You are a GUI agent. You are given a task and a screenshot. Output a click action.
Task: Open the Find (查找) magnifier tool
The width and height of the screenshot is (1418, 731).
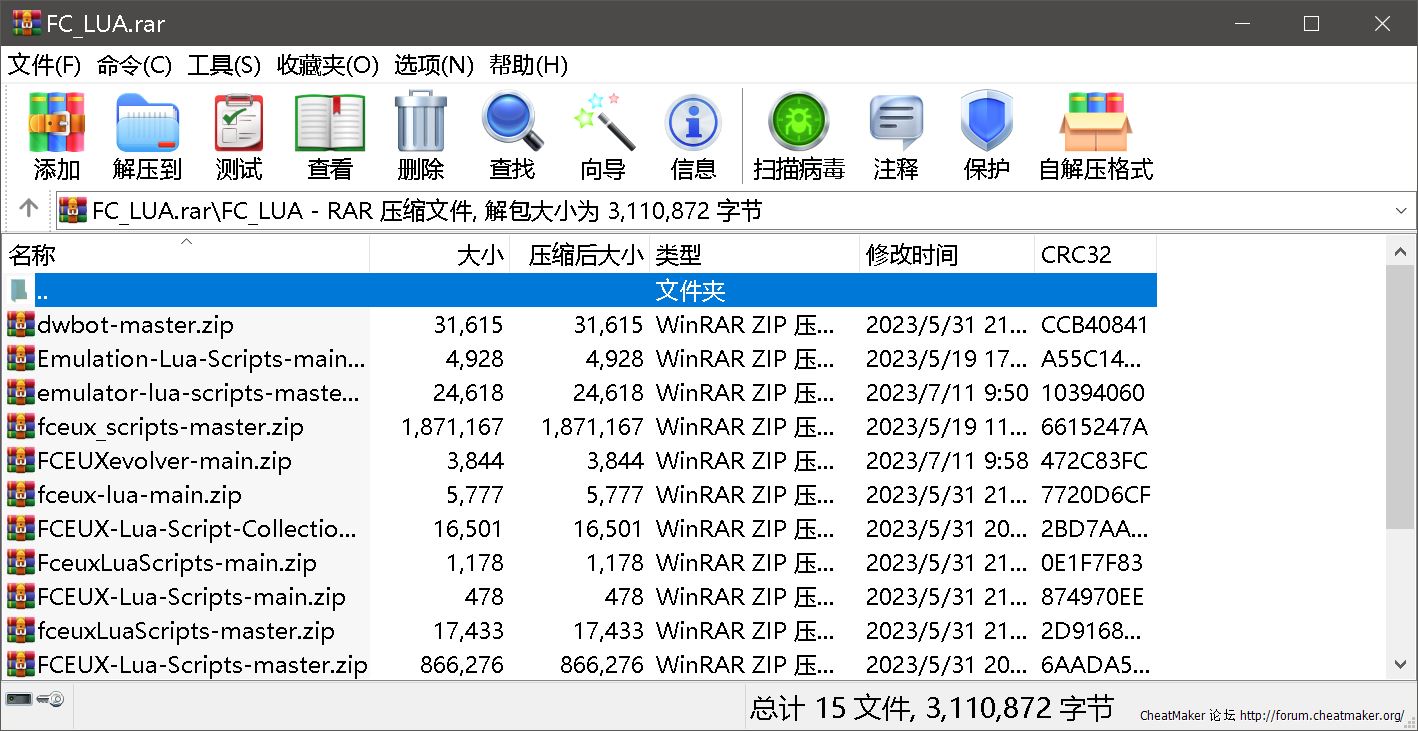coord(512,123)
